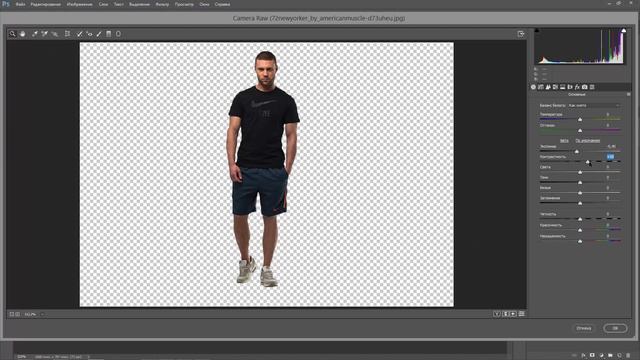
Task: Select the Radial Filter tool
Action: [118, 34]
